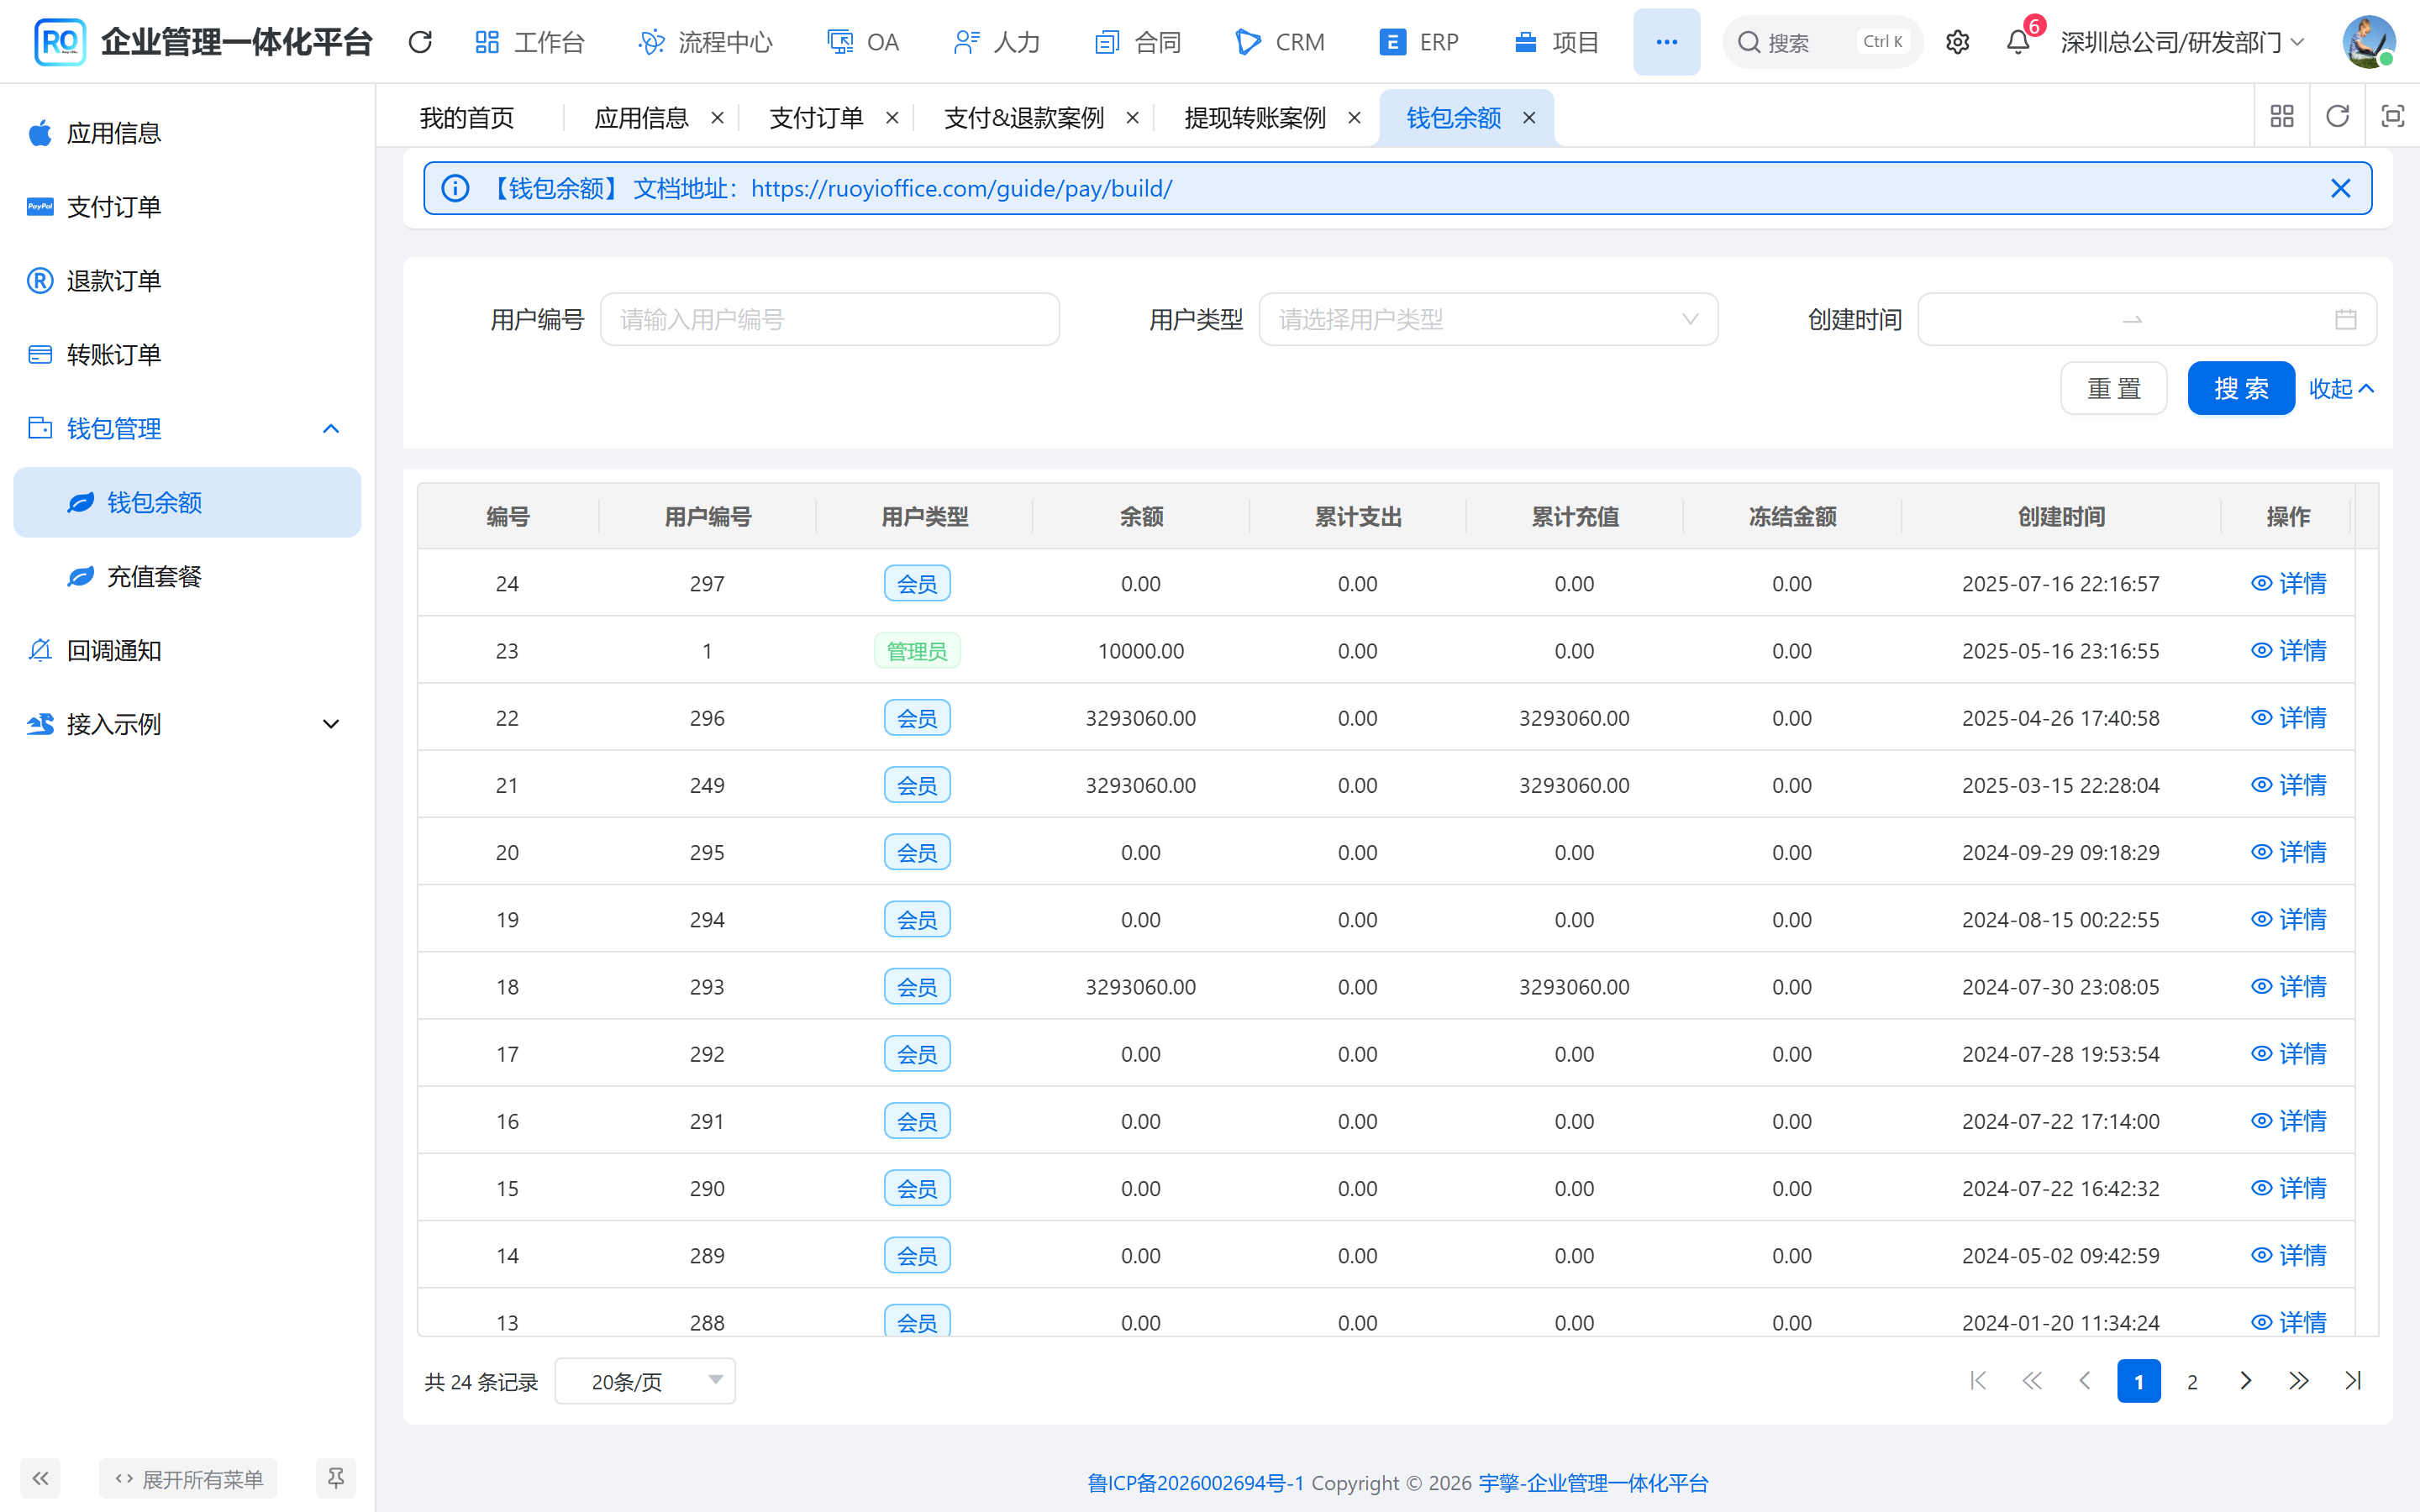View details for record 24
The height and width of the screenshot is (1512, 2420).
pos(2288,583)
